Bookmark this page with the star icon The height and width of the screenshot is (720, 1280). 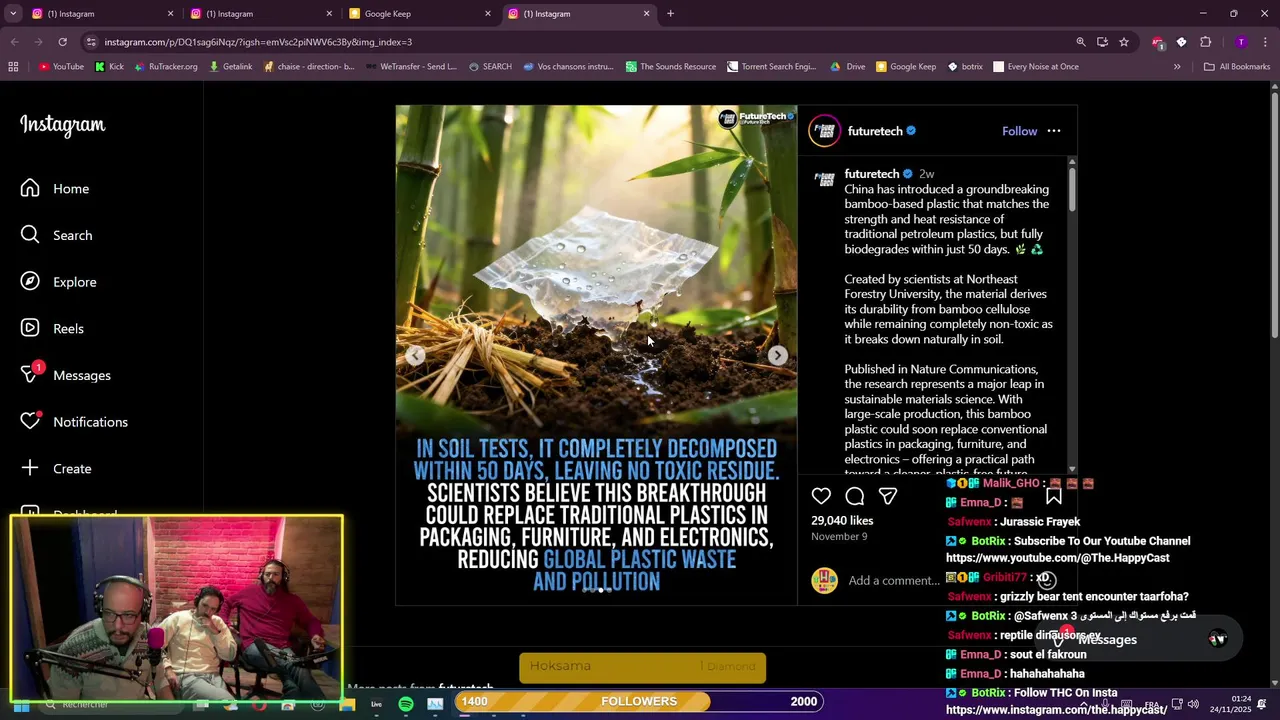[x=1124, y=42]
